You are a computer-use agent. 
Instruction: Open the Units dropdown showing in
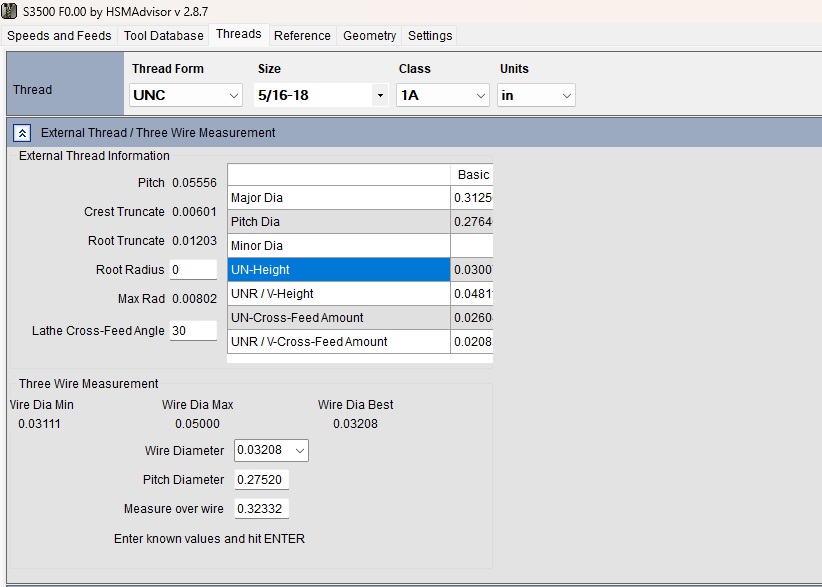[536, 96]
